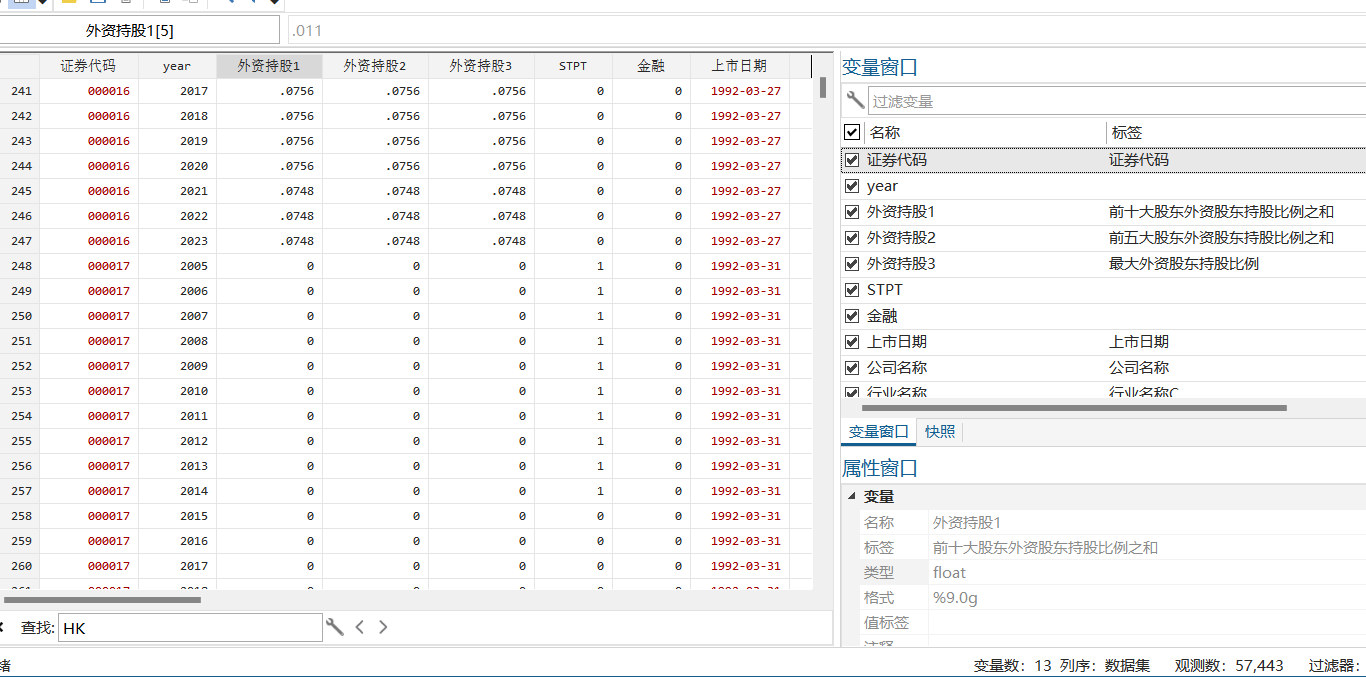This screenshot has height=677, width=1366.
Task: Click the 名称 property value 外资持股1
Action: click(x=966, y=522)
